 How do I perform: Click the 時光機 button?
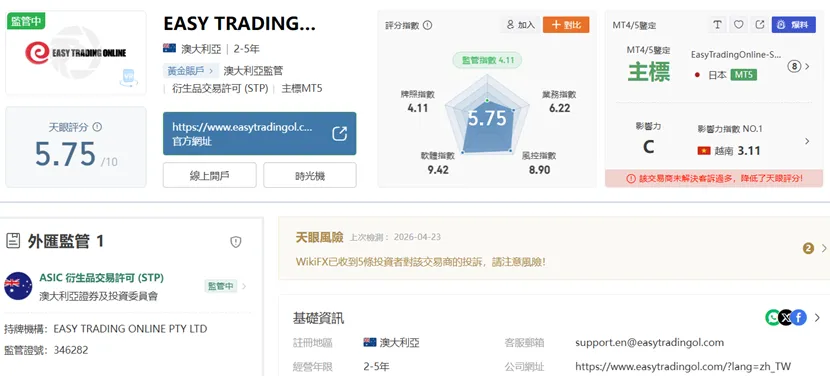pos(310,175)
